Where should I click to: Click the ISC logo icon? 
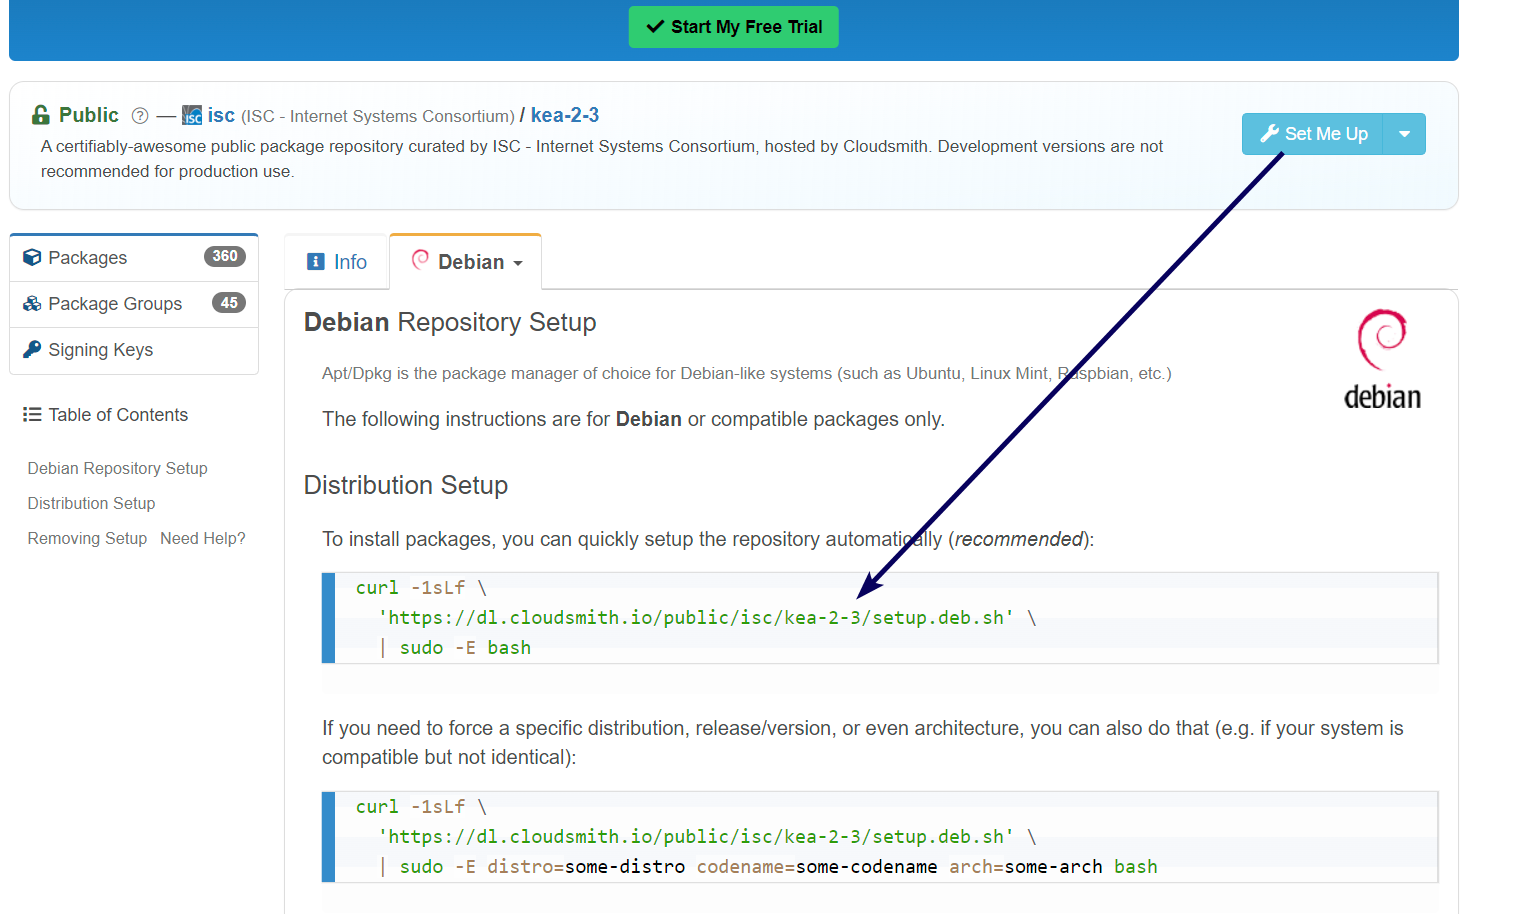(192, 116)
